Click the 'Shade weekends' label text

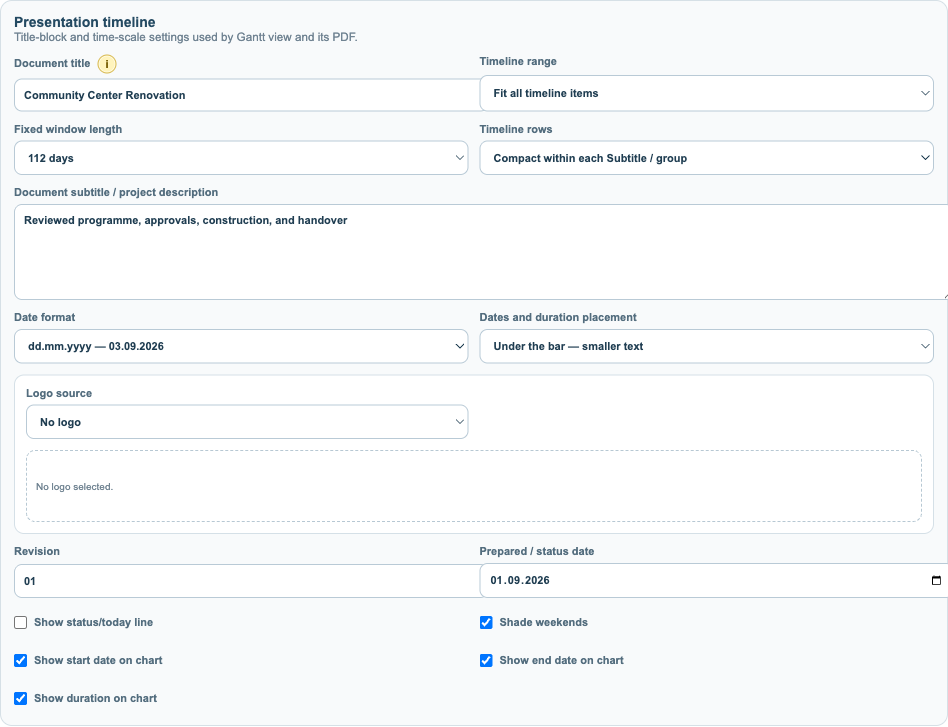pos(543,622)
